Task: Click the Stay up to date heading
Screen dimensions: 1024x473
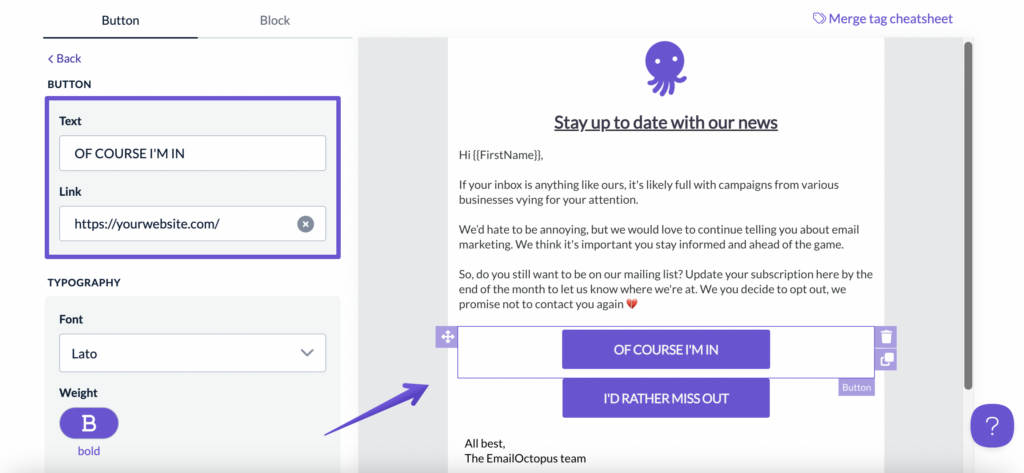Action: (666, 123)
